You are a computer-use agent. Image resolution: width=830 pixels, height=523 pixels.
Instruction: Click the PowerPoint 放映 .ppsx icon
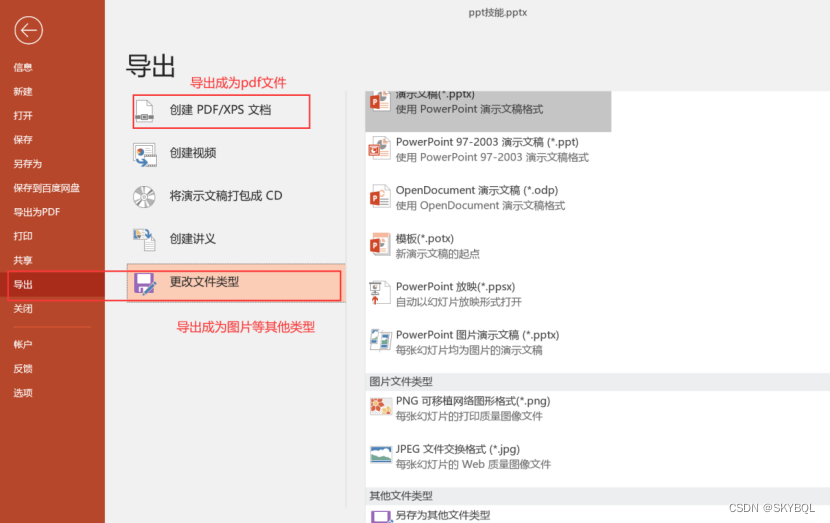380,293
